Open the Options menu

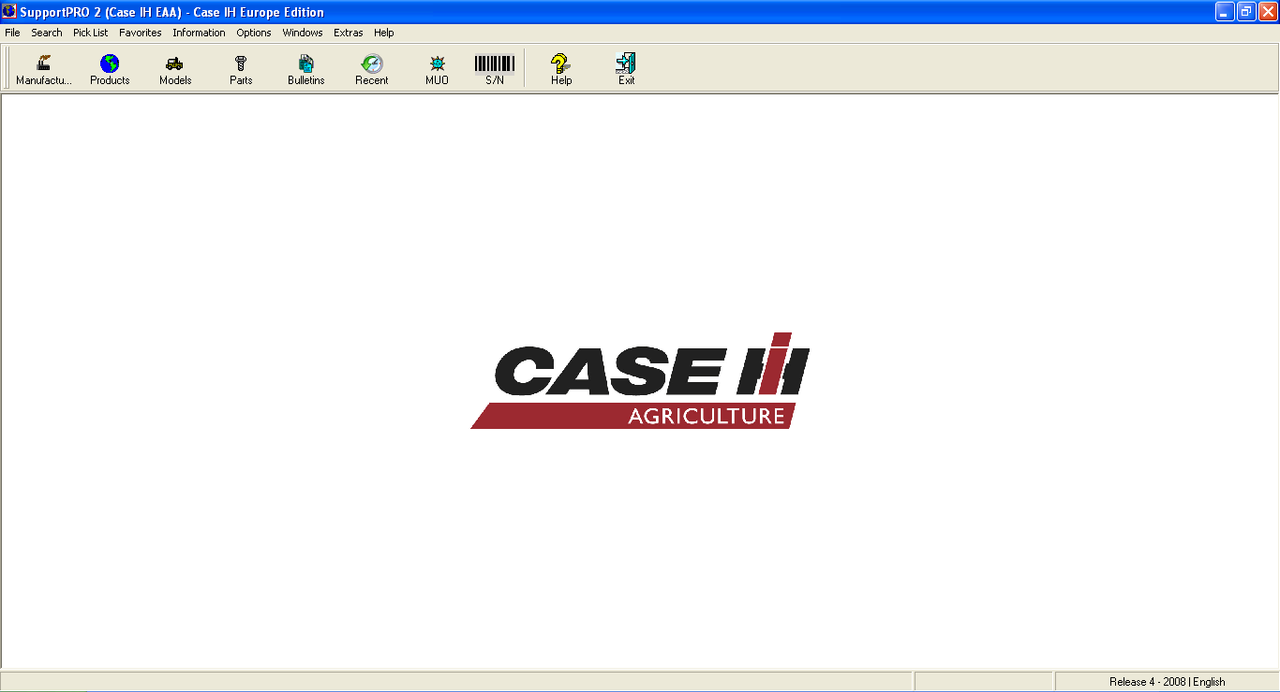[x=254, y=33]
